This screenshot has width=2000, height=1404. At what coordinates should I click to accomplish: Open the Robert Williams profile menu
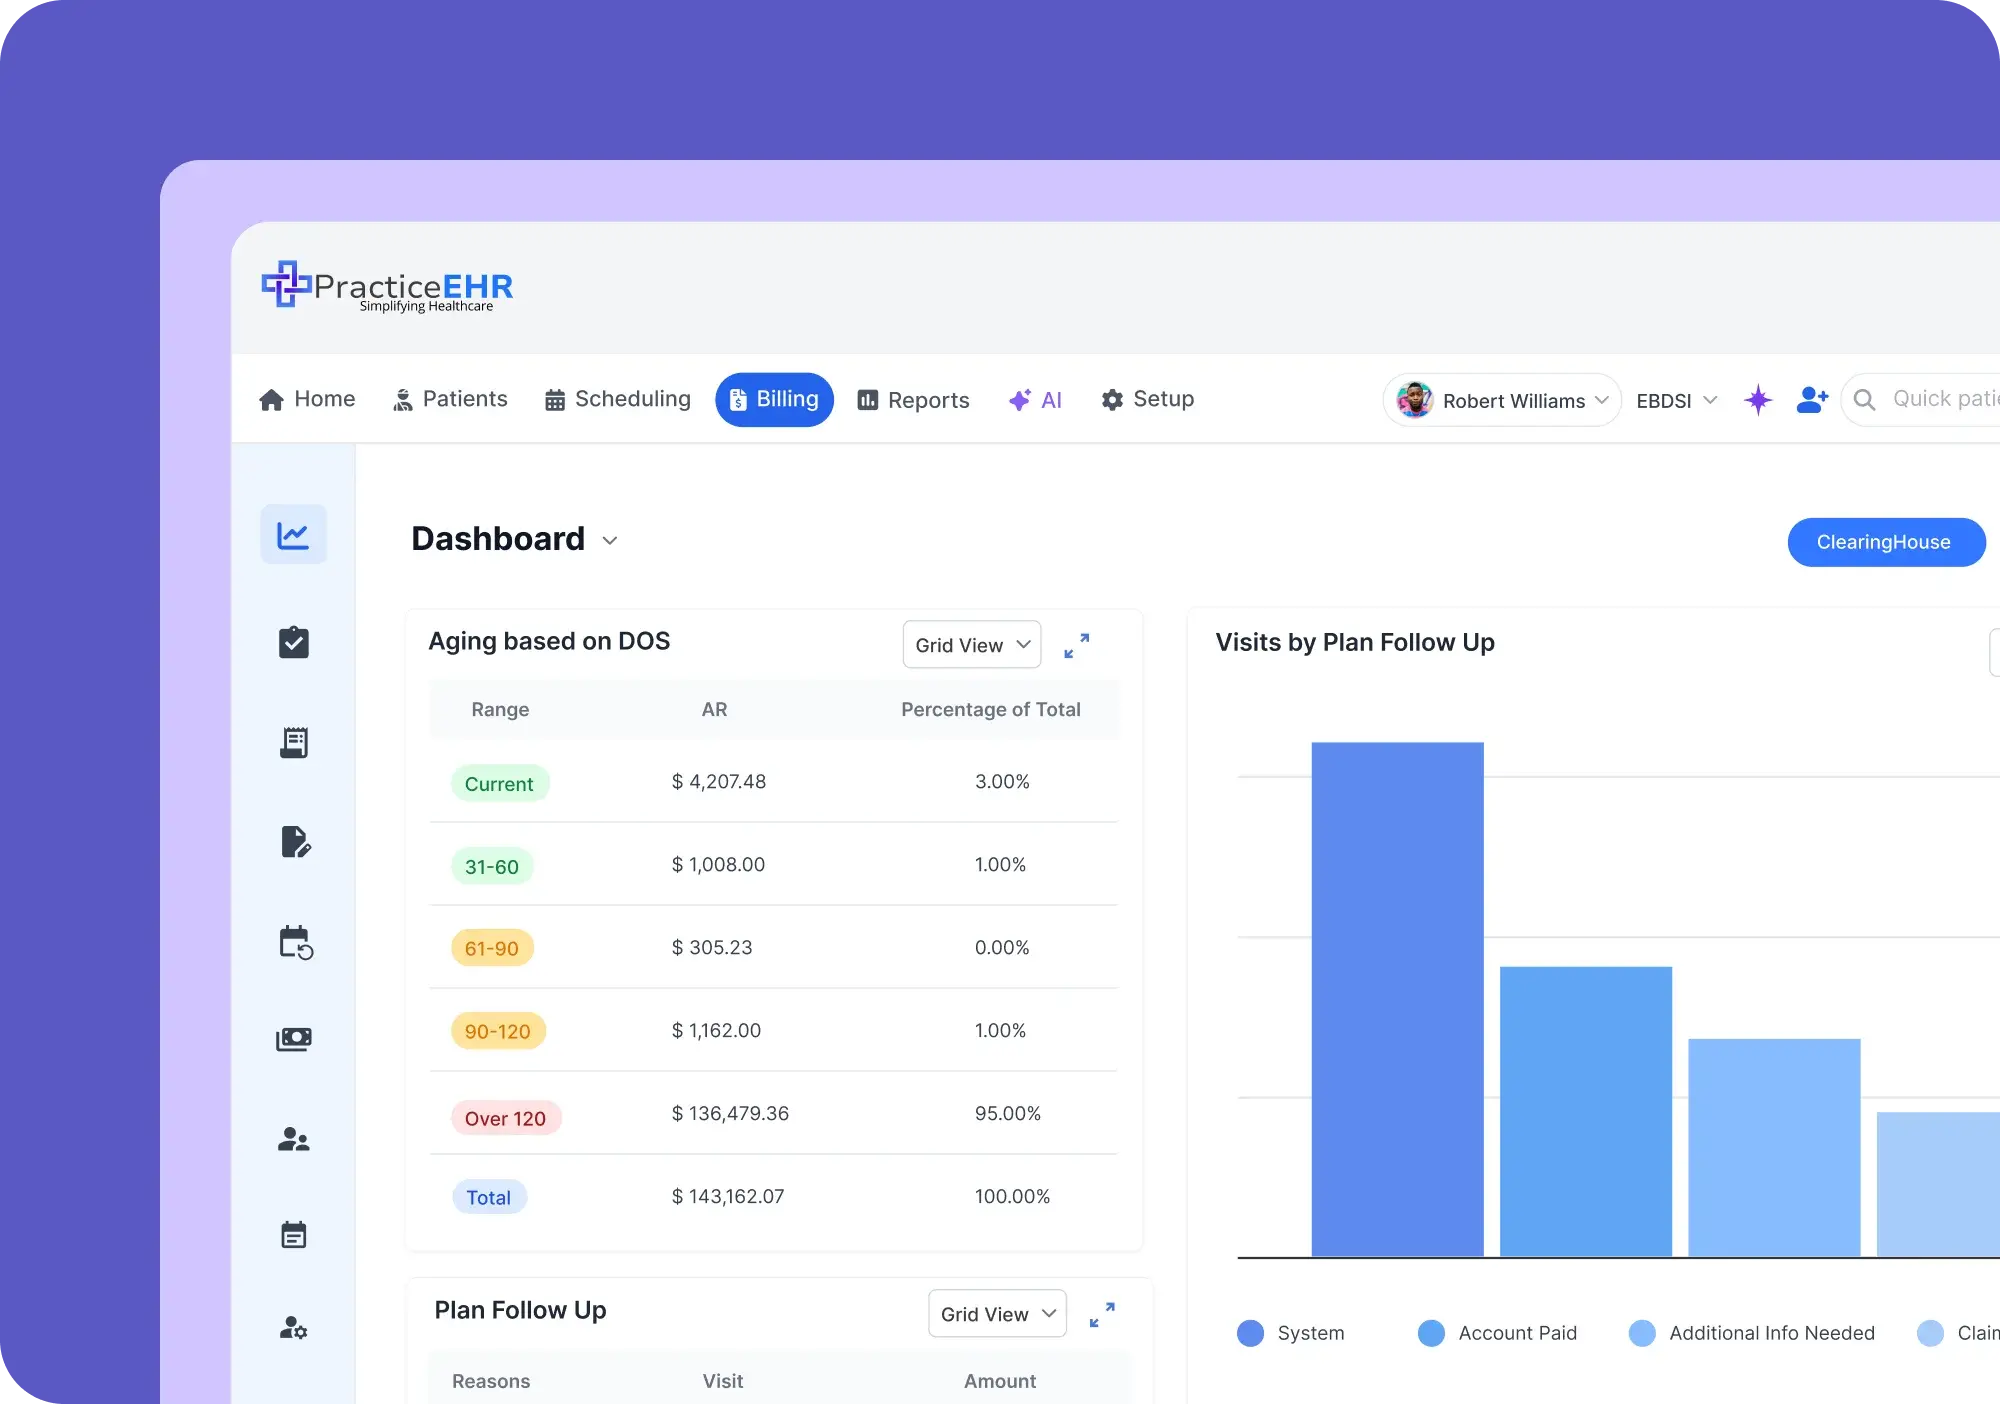click(x=1500, y=400)
